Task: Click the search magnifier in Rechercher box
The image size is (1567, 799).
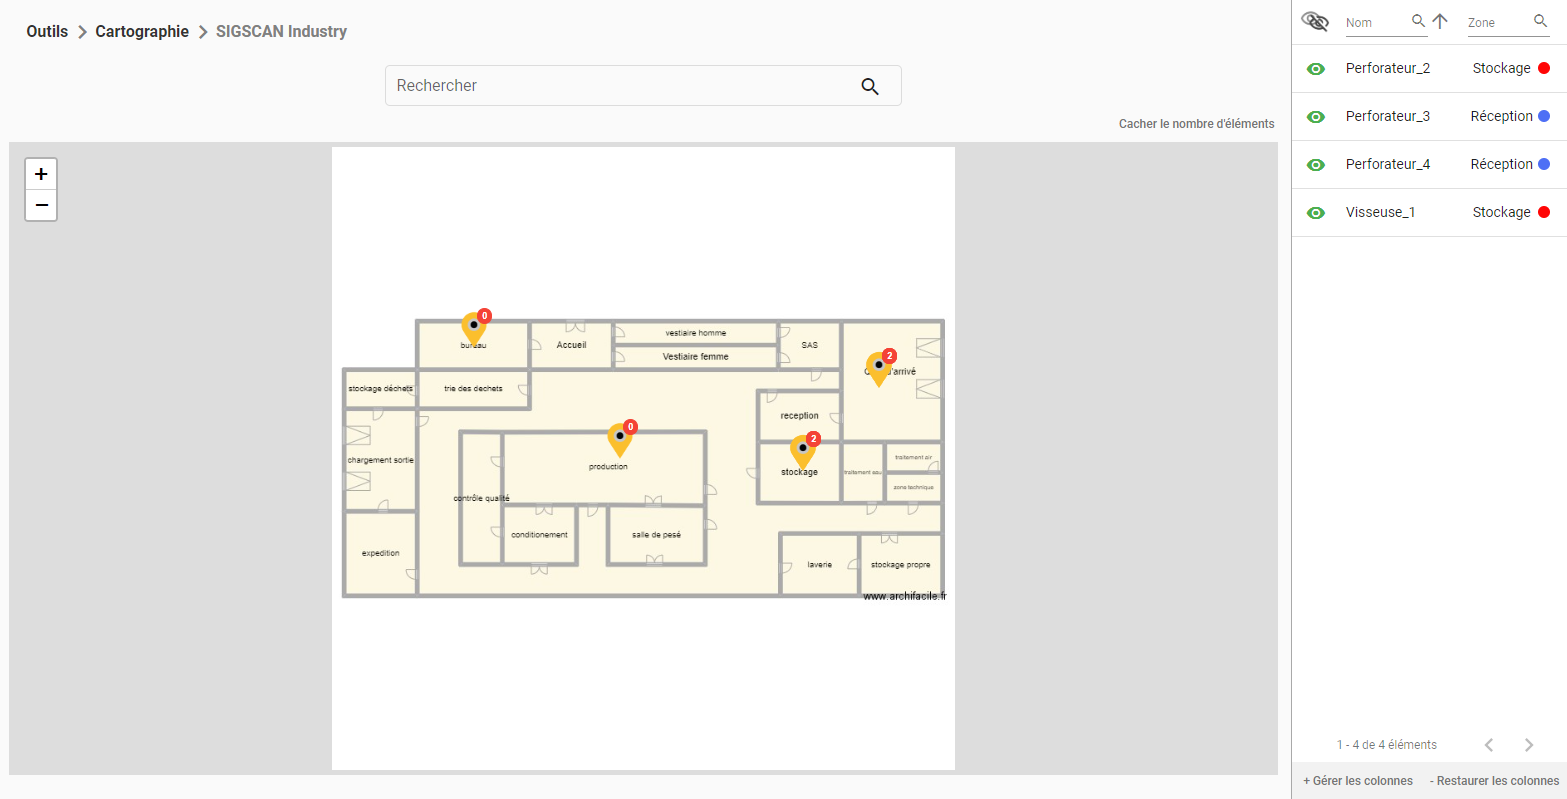Action: pos(870,87)
